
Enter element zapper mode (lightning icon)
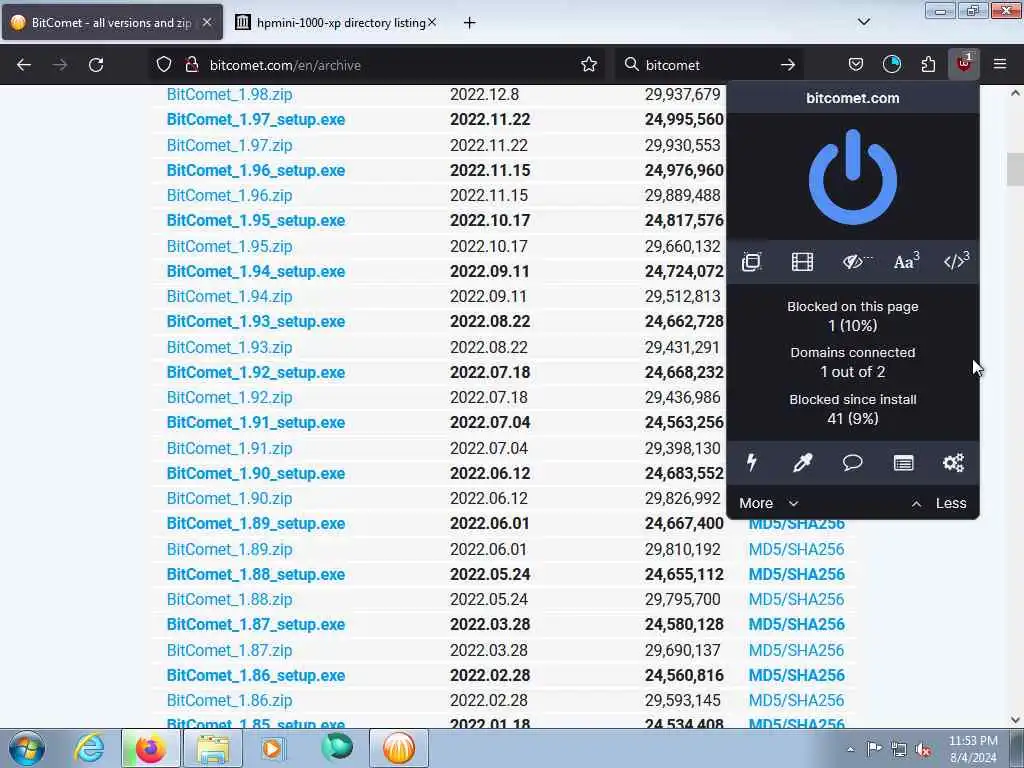(x=752, y=463)
